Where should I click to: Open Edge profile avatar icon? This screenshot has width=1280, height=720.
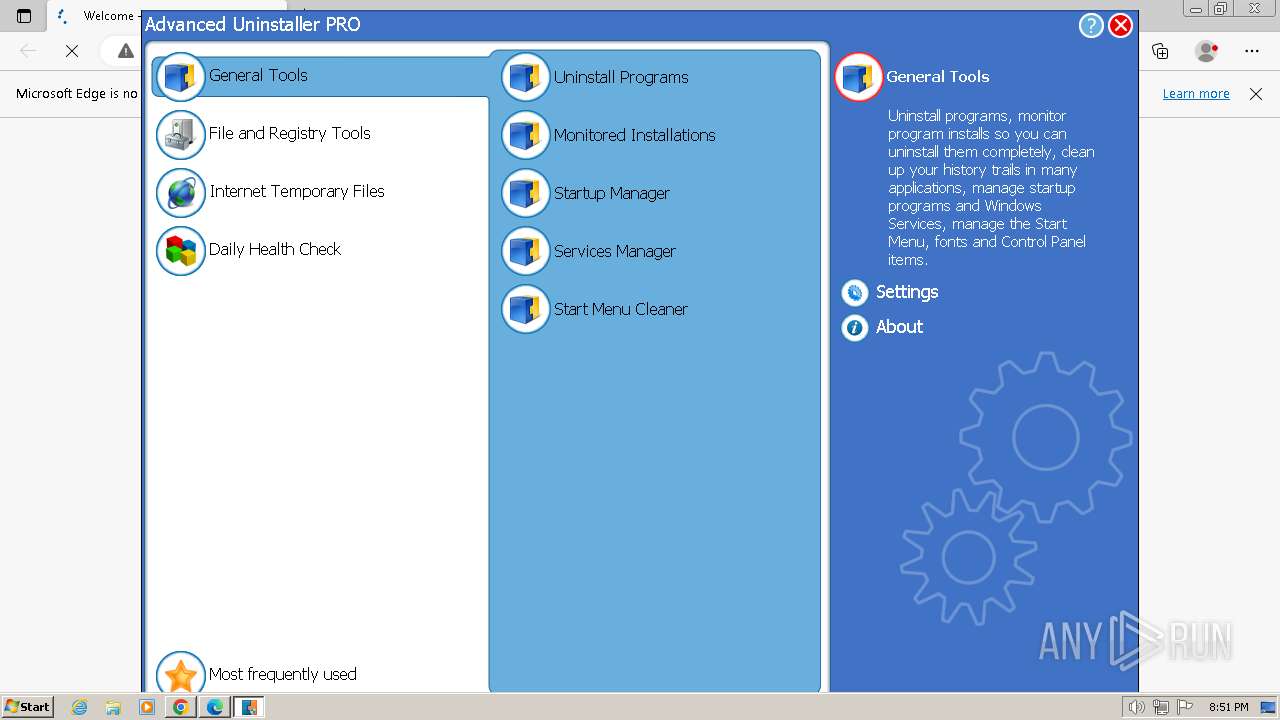pyautogui.click(x=1207, y=51)
